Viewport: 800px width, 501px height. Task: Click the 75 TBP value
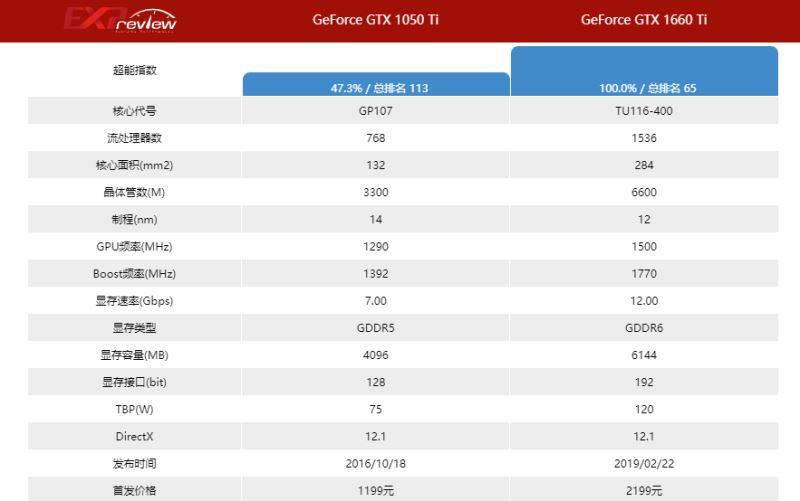click(x=376, y=409)
